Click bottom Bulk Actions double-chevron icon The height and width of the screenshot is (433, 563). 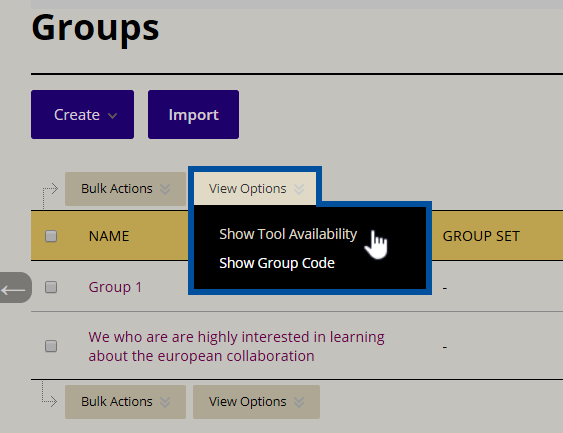pos(165,402)
